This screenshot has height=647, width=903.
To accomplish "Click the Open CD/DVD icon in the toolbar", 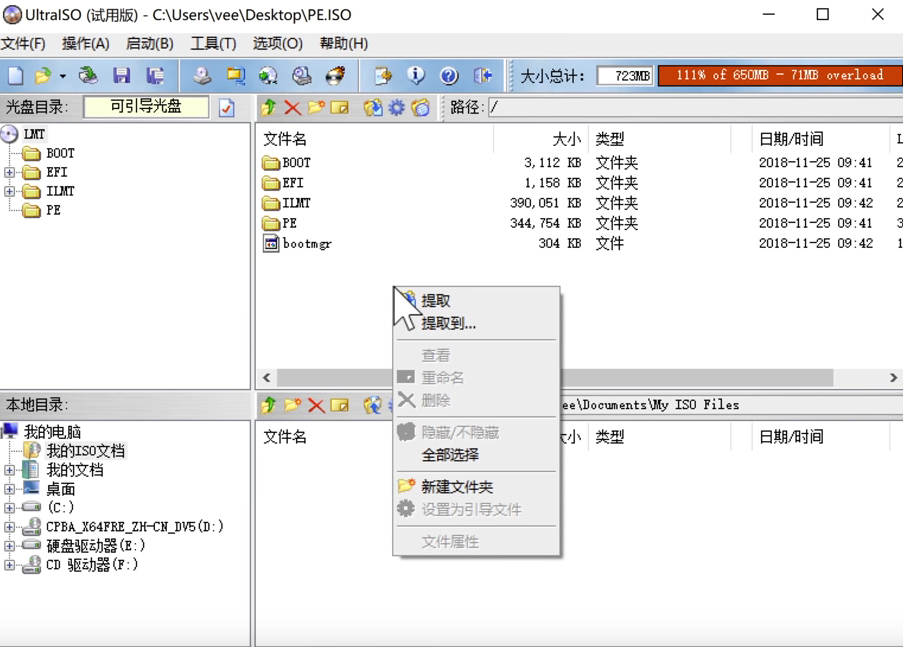I will (x=88, y=75).
